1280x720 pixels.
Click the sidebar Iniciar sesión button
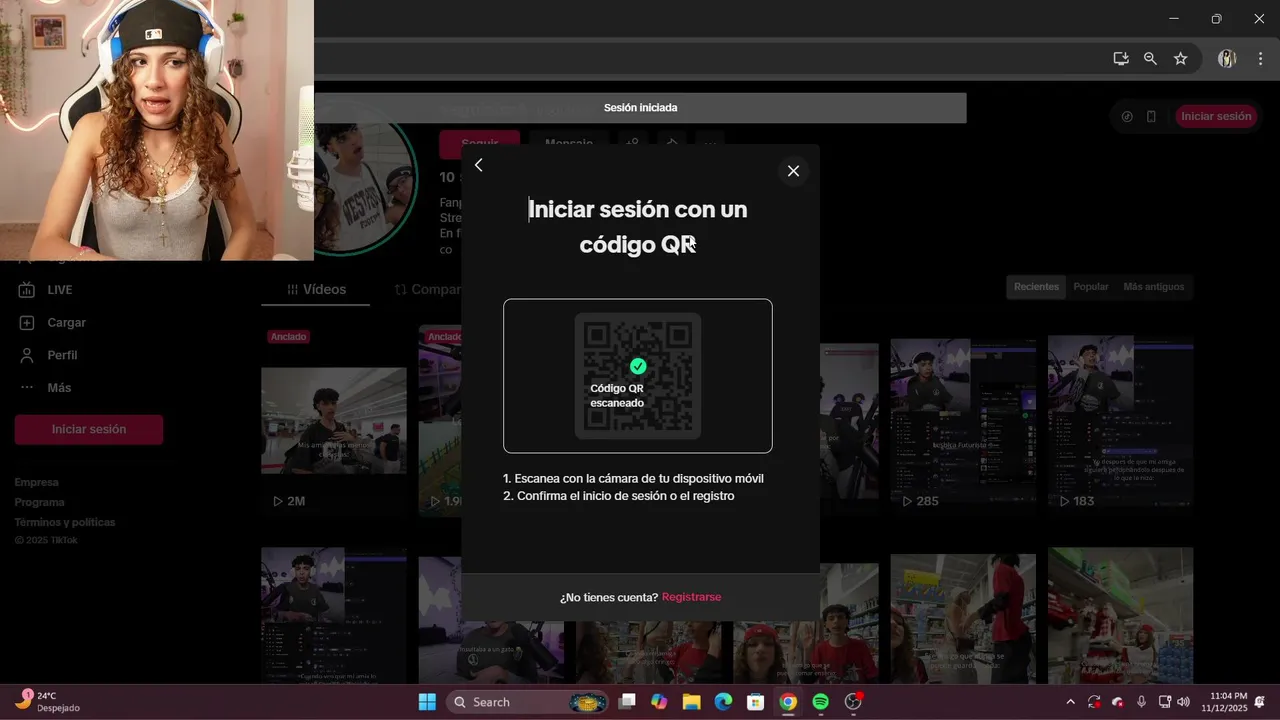tap(89, 429)
